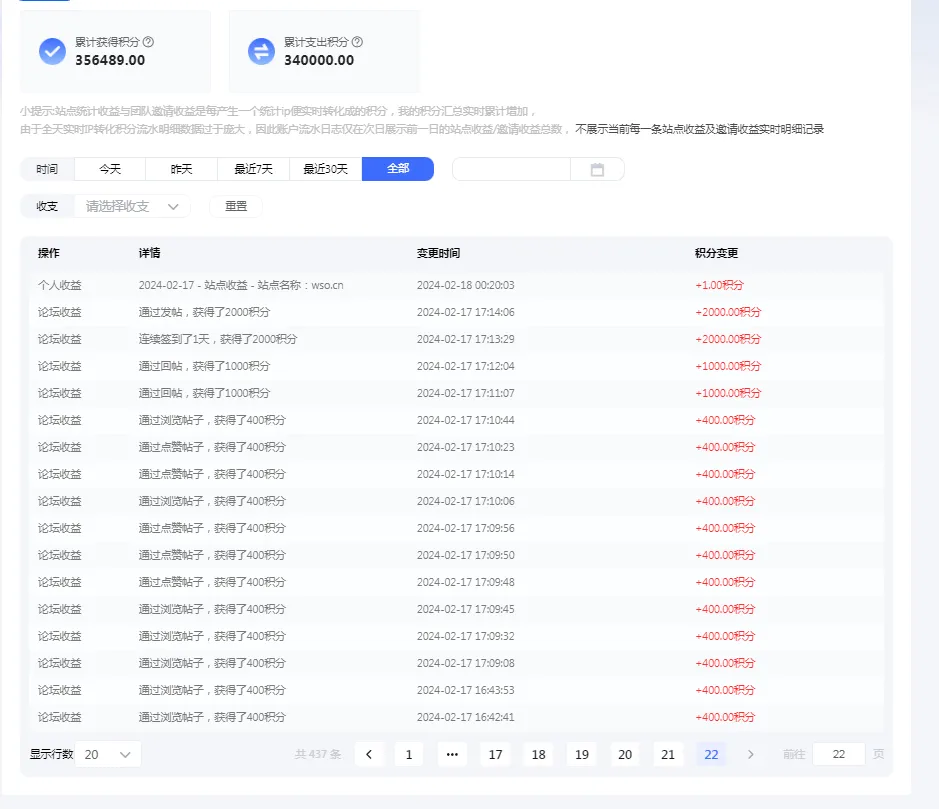Select the 最近7天 time filter
The width and height of the screenshot is (939, 809).
tap(253, 169)
